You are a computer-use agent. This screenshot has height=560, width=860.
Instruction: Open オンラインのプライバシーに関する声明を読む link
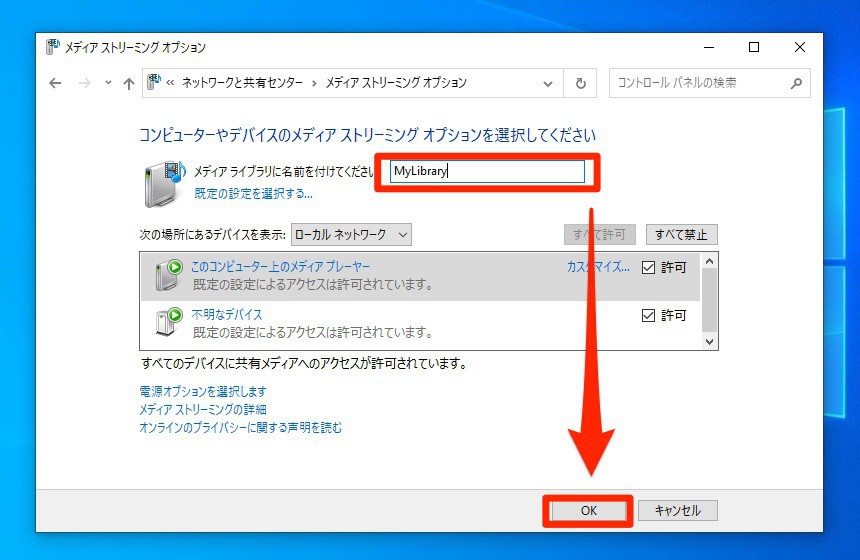tap(240, 427)
